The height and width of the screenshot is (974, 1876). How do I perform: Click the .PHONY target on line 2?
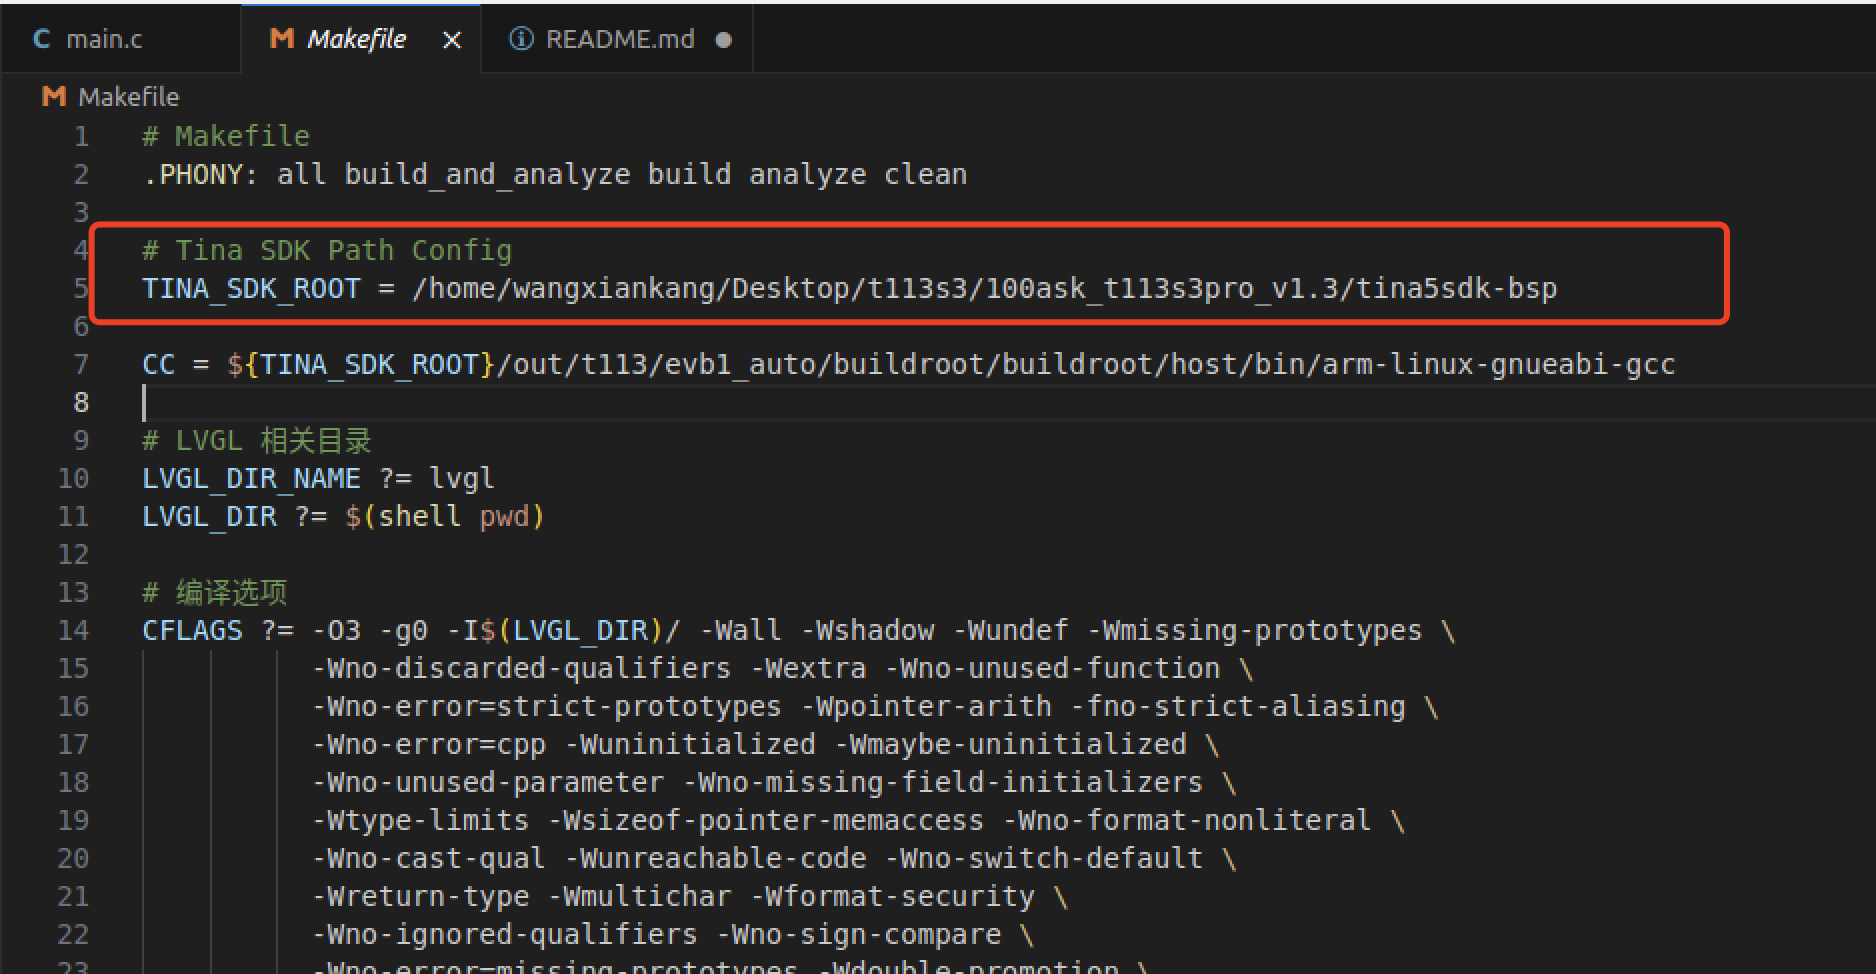[194, 174]
